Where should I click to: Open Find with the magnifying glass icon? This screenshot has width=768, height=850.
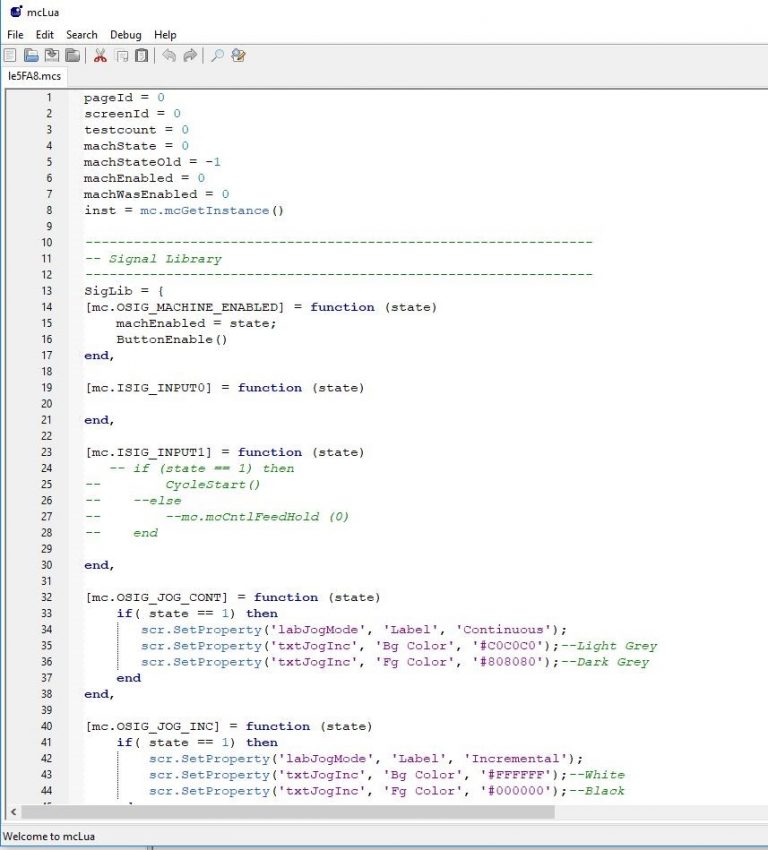pyautogui.click(x=217, y=56)
